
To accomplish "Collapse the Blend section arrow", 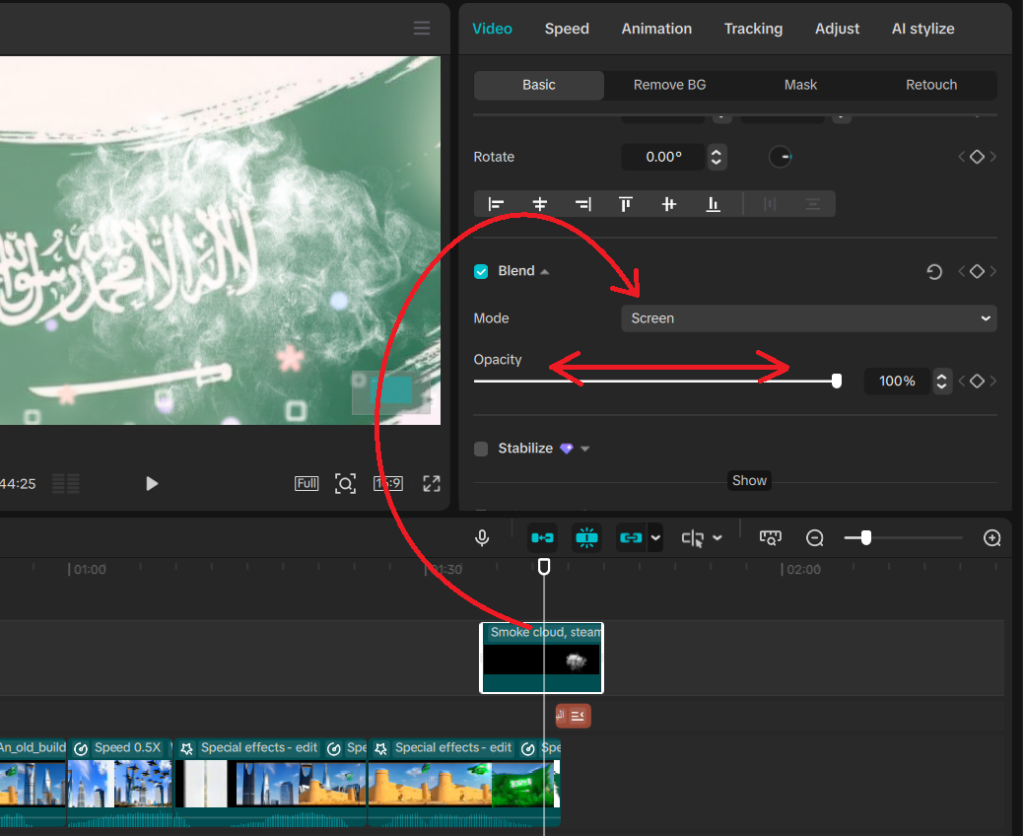I will tap(545, 272).
